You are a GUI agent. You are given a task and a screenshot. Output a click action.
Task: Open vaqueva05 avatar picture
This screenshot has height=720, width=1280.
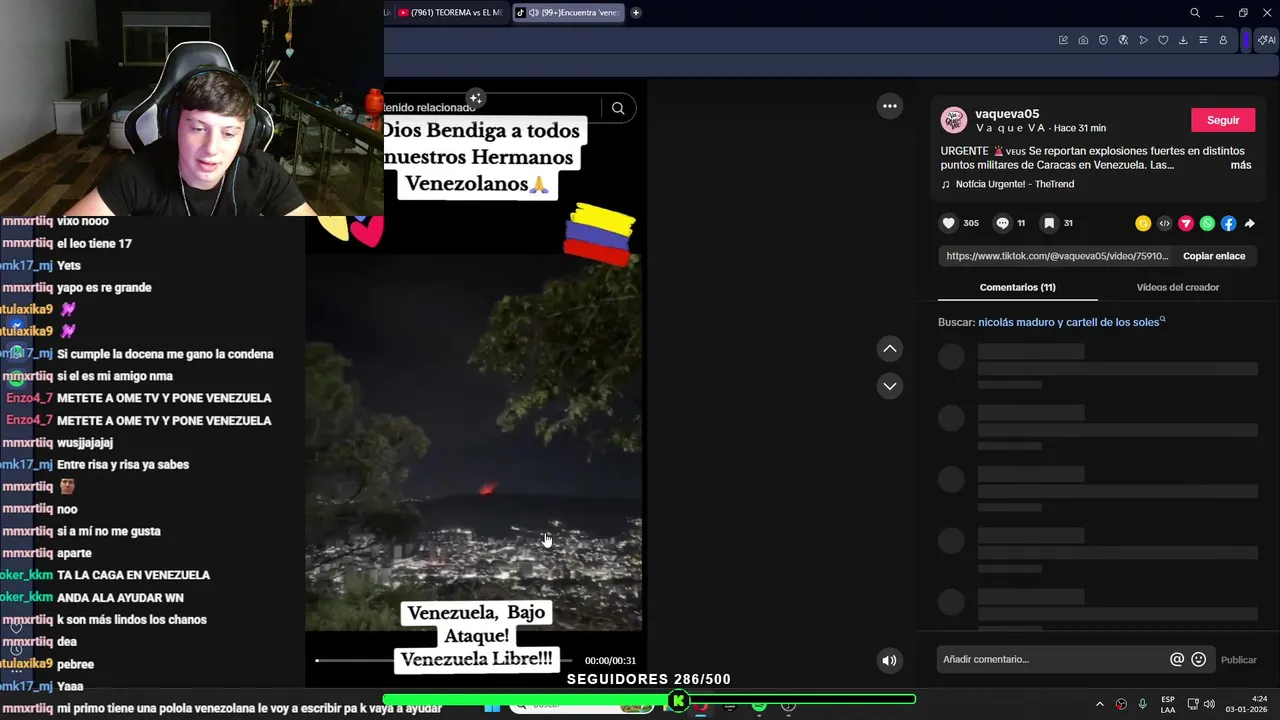click(x=954, y=120)
